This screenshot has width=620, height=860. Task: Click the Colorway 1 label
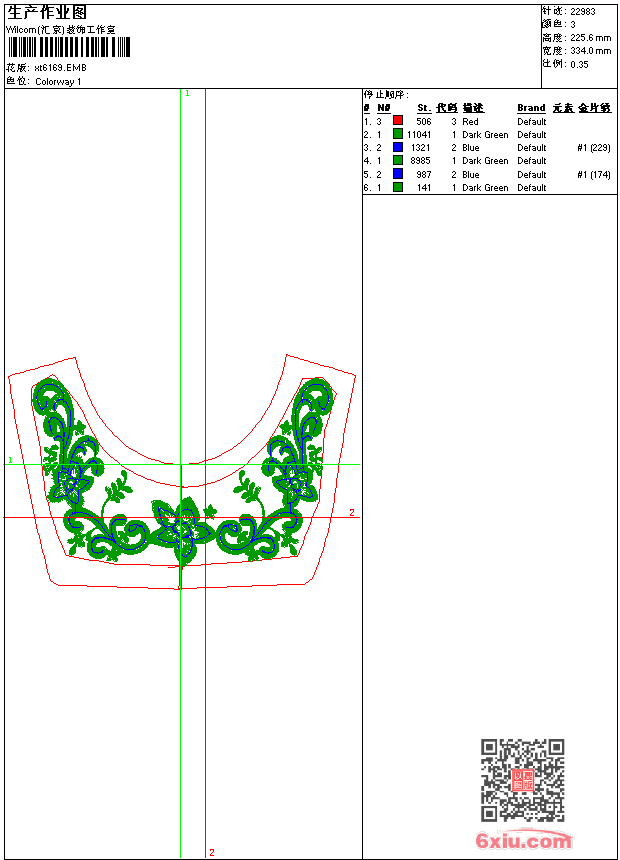click(58, 82)
